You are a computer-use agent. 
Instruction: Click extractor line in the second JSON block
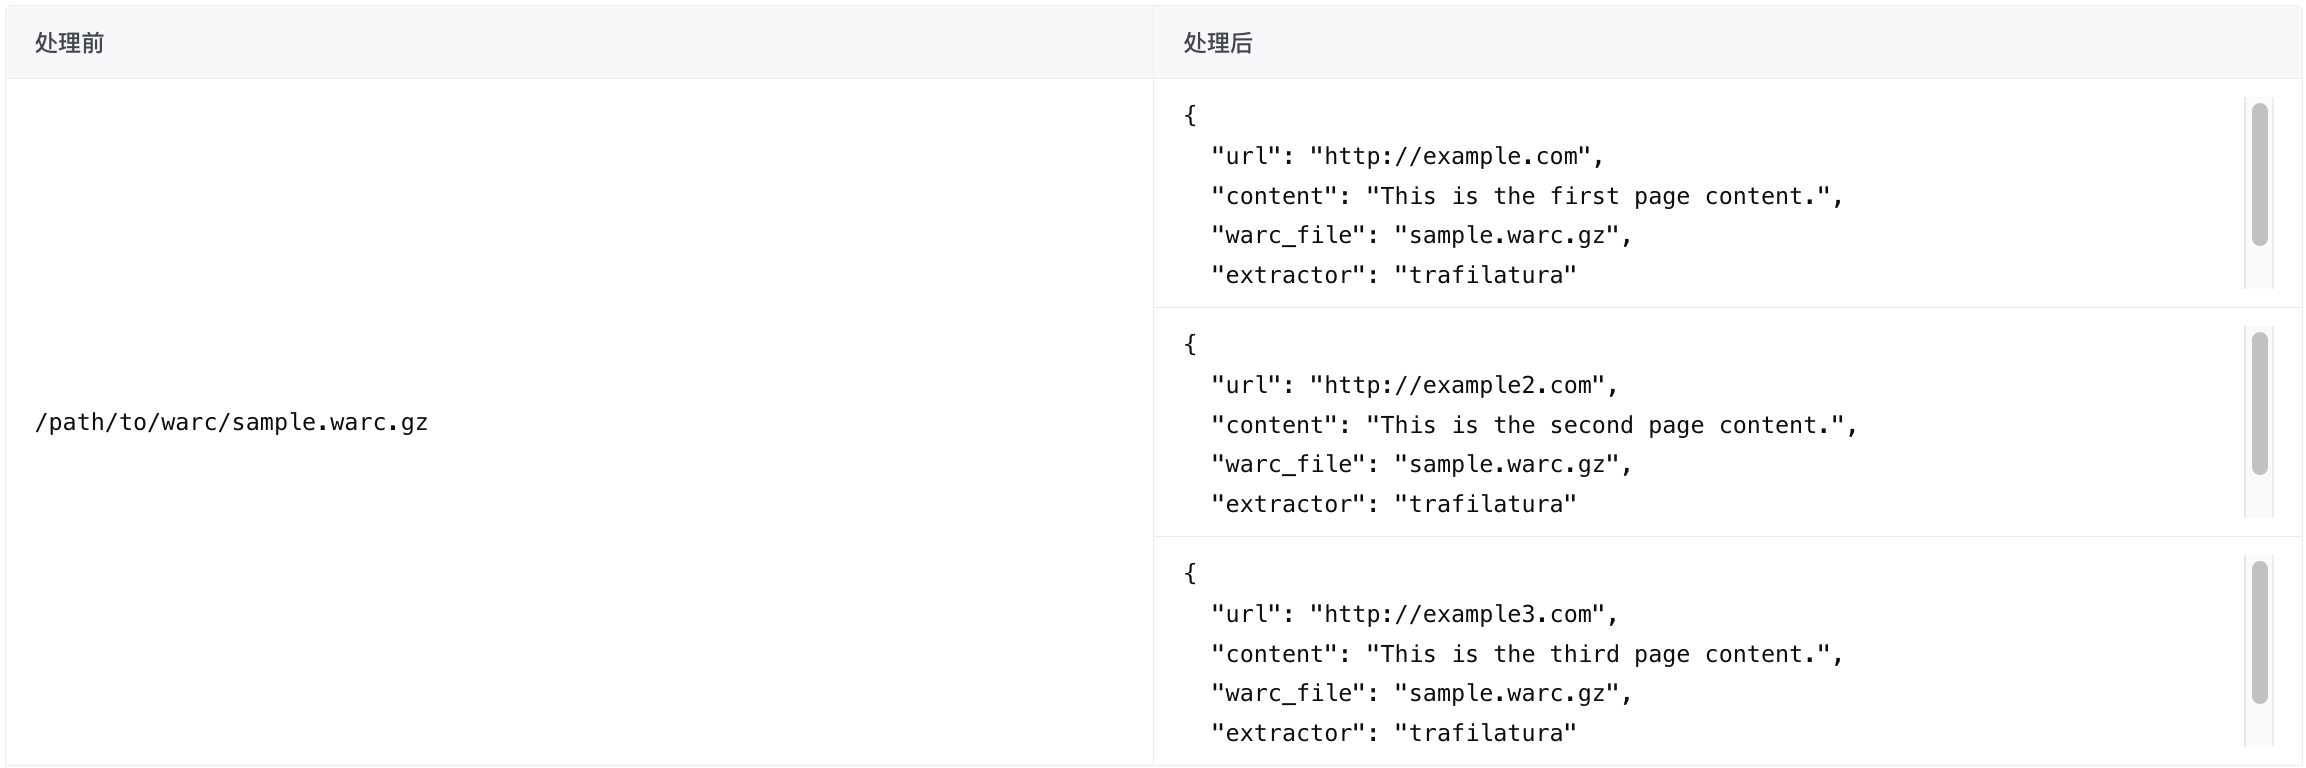pos(1393,505)
